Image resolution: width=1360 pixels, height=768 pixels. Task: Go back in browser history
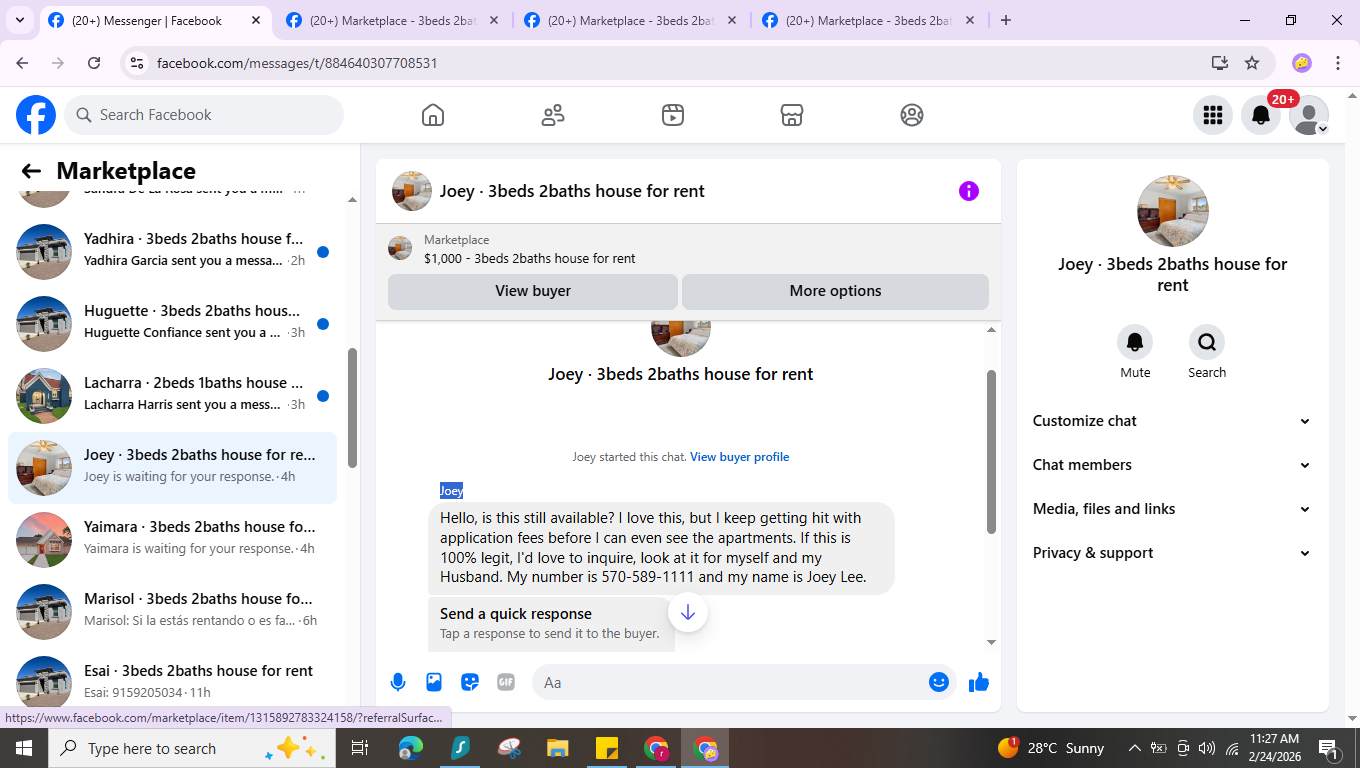pyautogui.click(x=23, y=63)
